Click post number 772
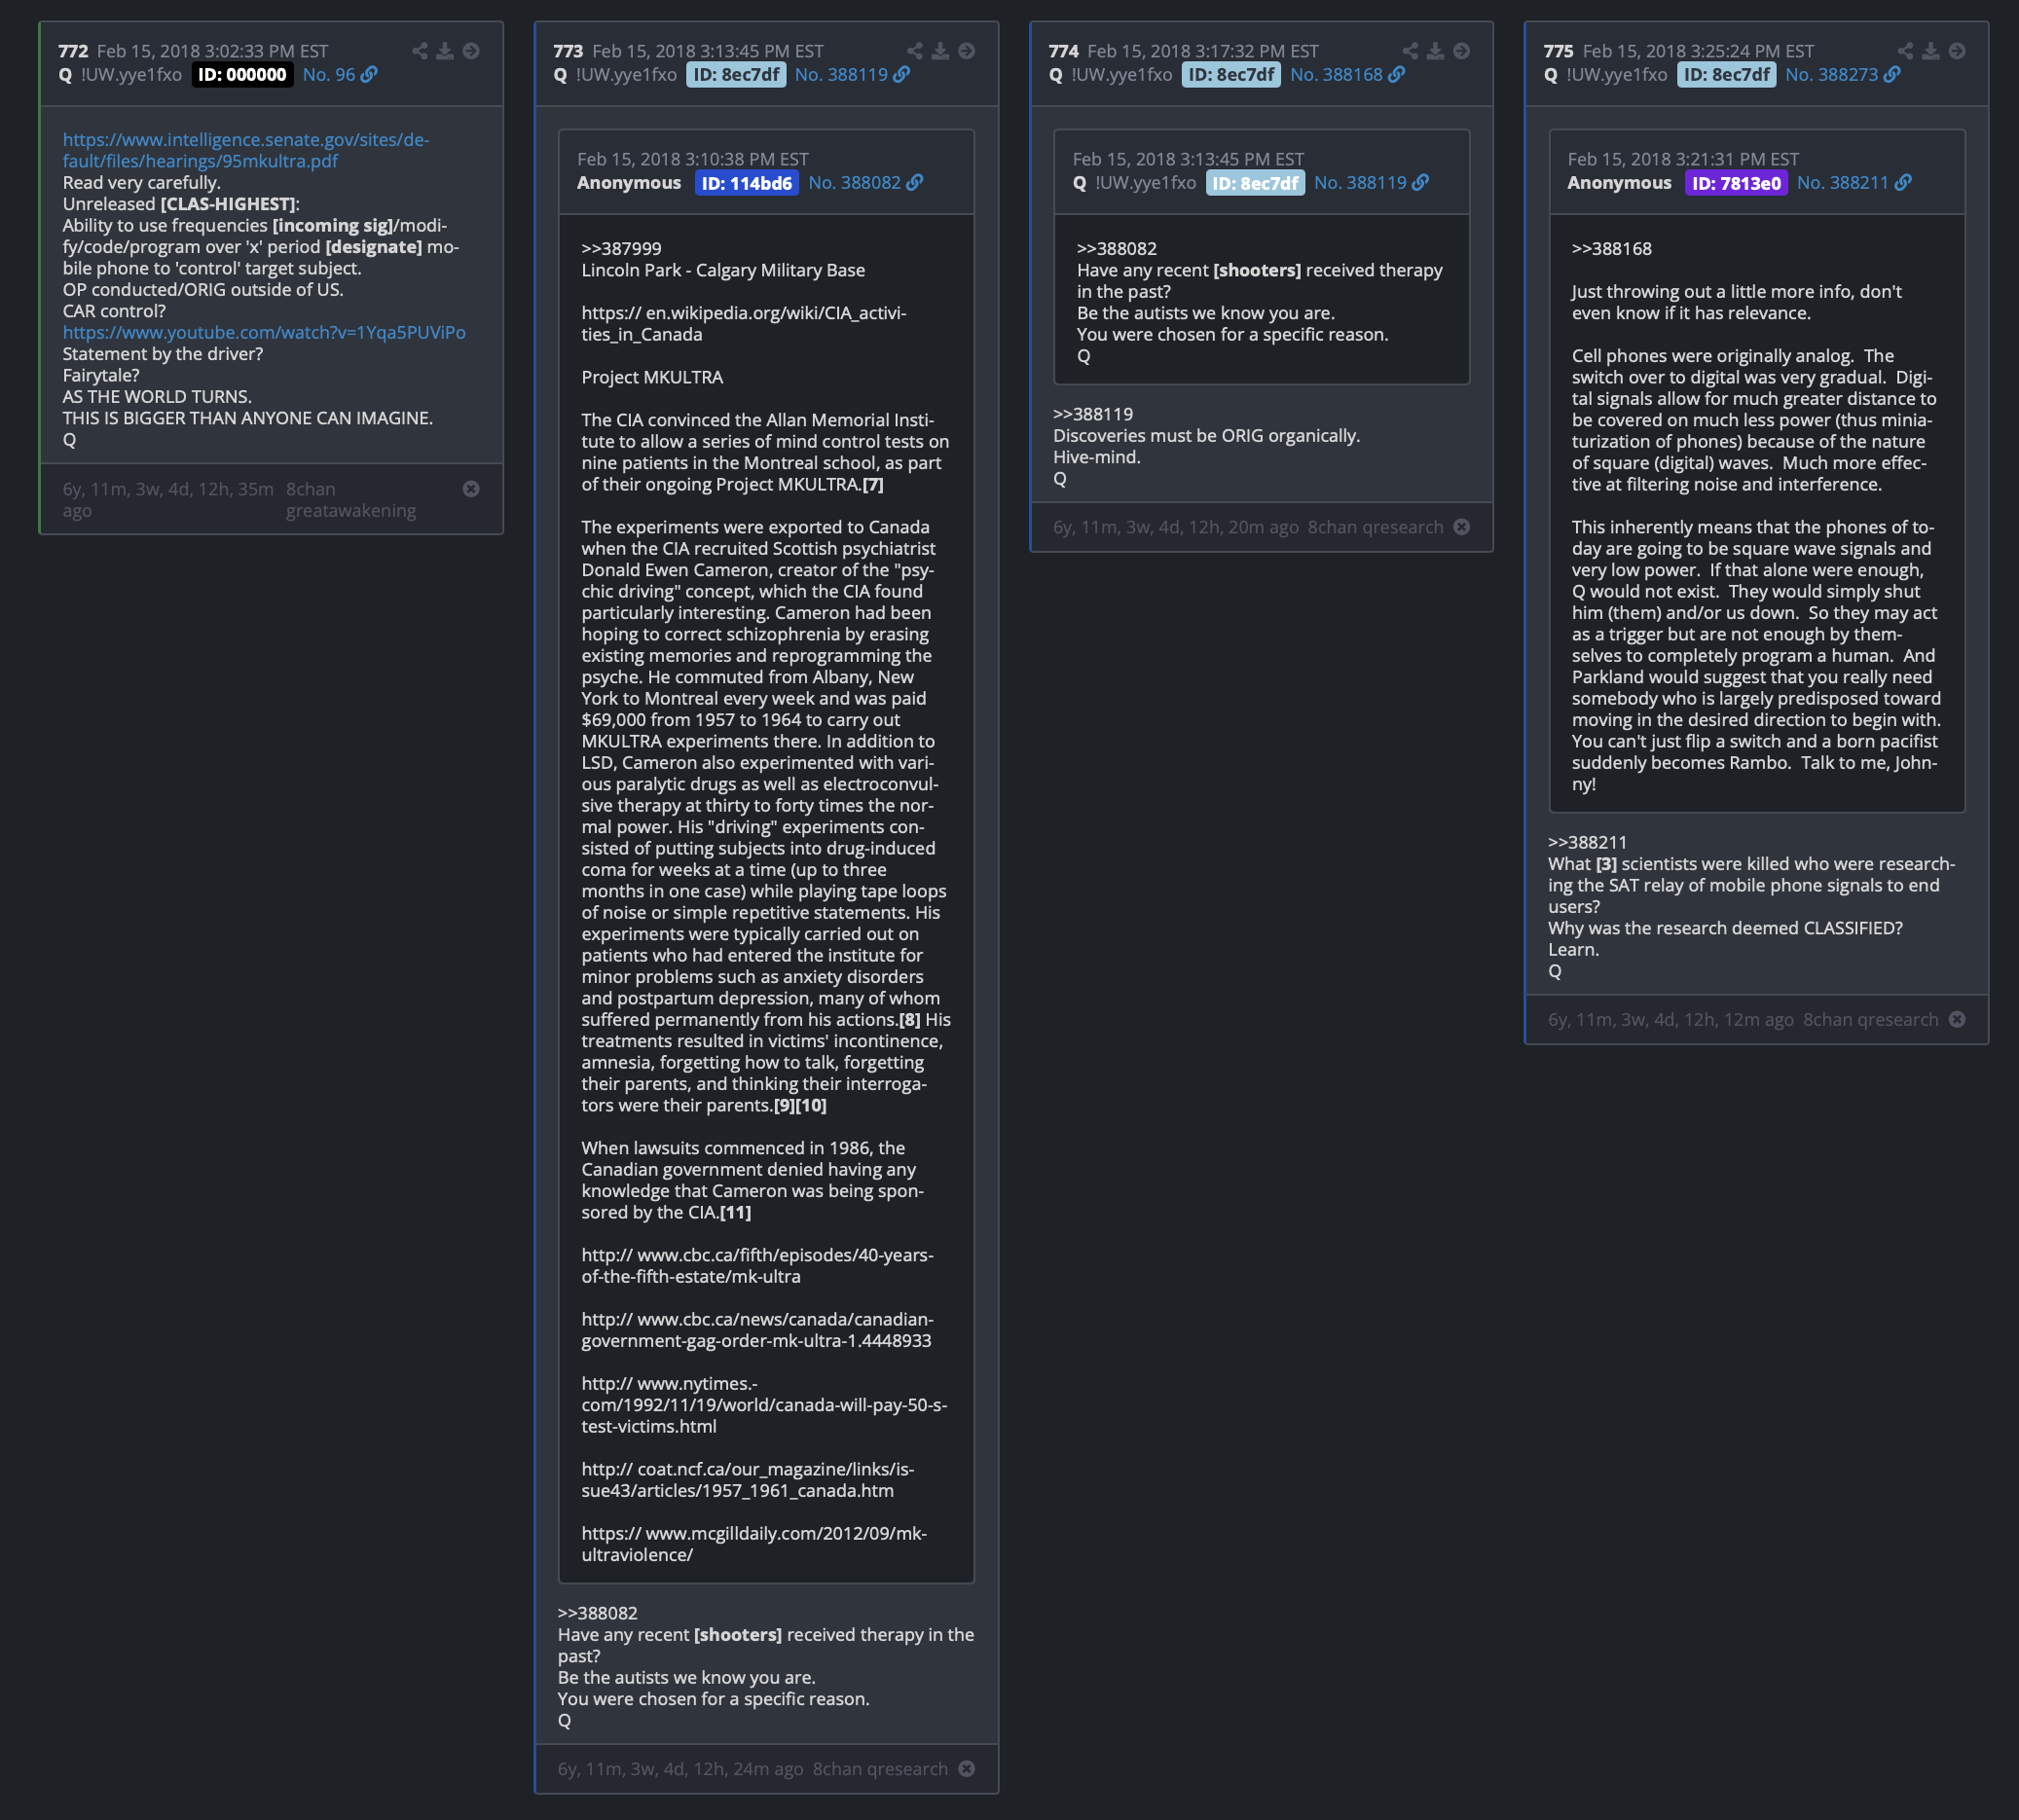 click(73, 51)
